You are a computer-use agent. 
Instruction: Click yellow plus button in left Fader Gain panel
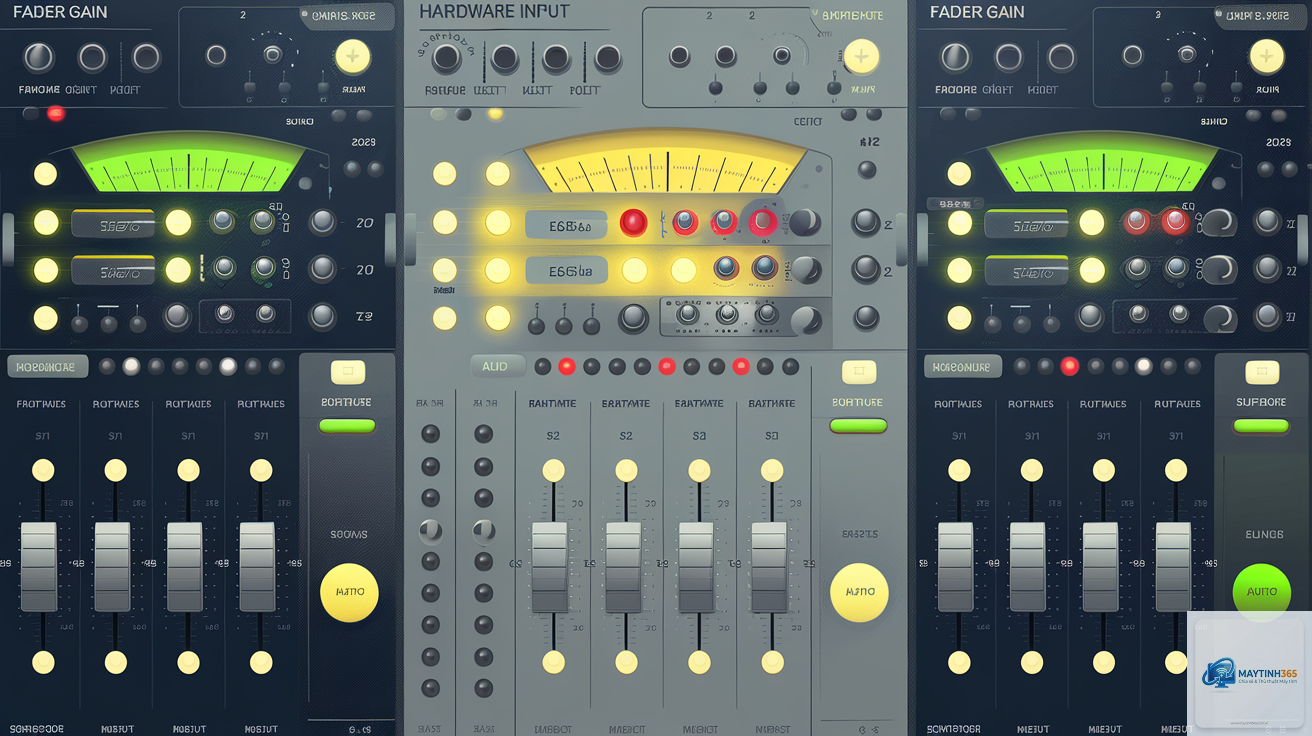pos(352,57)
